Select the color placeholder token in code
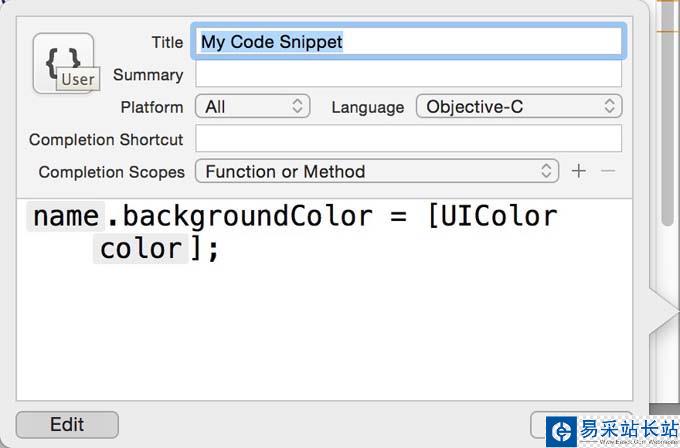 point(141,248)
